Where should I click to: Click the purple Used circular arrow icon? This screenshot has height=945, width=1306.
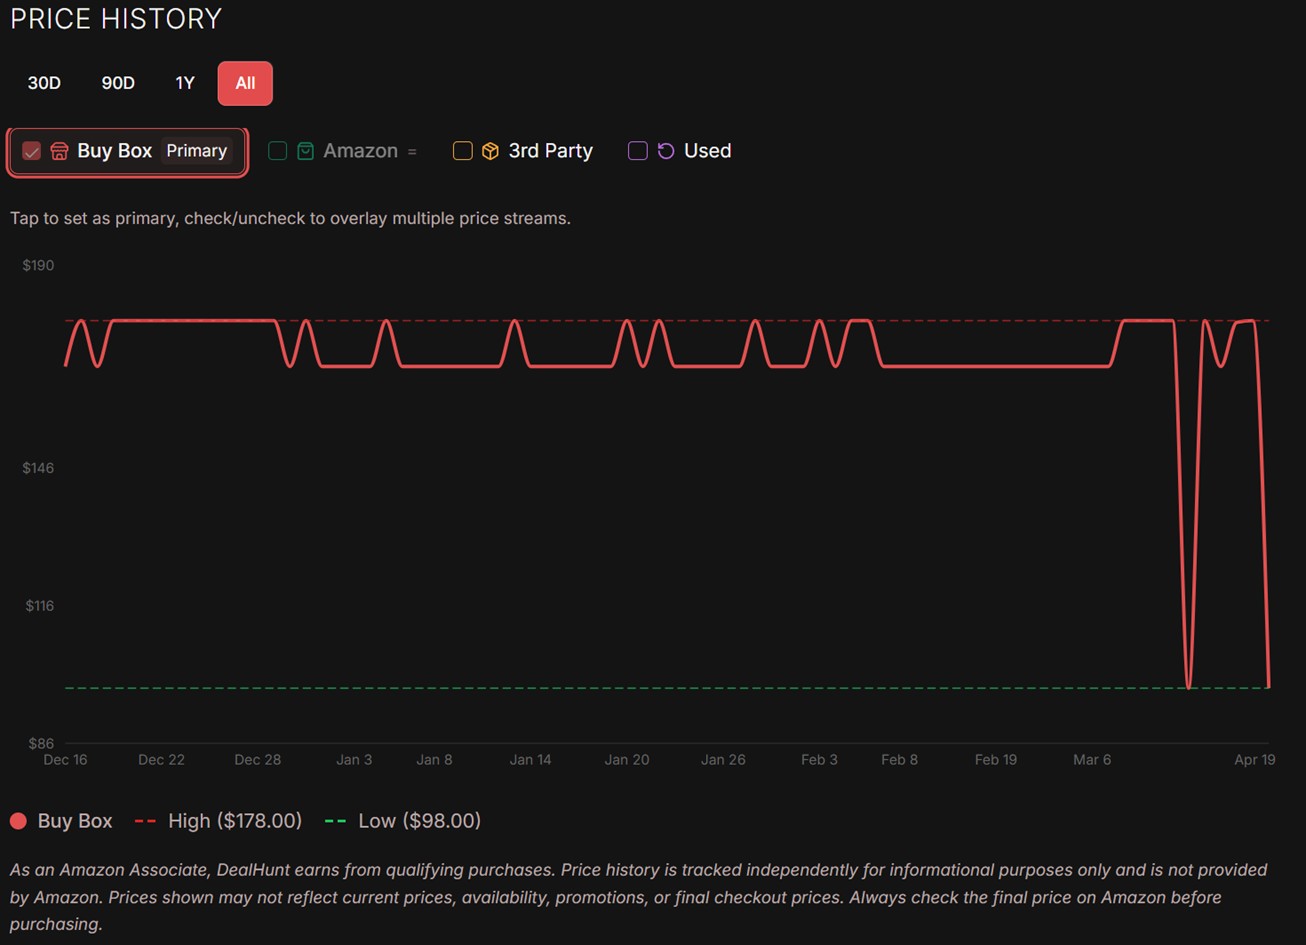665,151
